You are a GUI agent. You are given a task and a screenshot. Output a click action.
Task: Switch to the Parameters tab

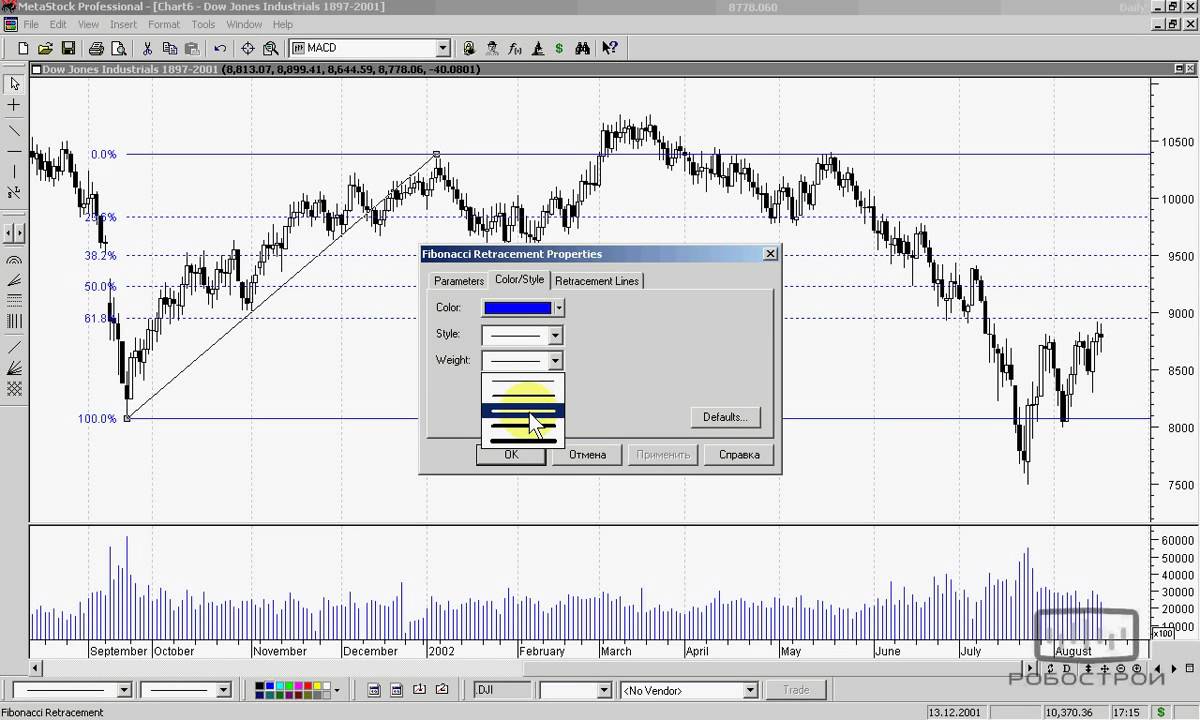(x=459, y=281)
